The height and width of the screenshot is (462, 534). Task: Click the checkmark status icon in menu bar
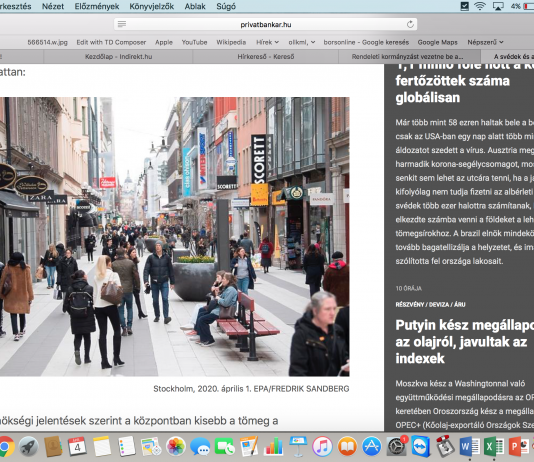coord(465,6)
